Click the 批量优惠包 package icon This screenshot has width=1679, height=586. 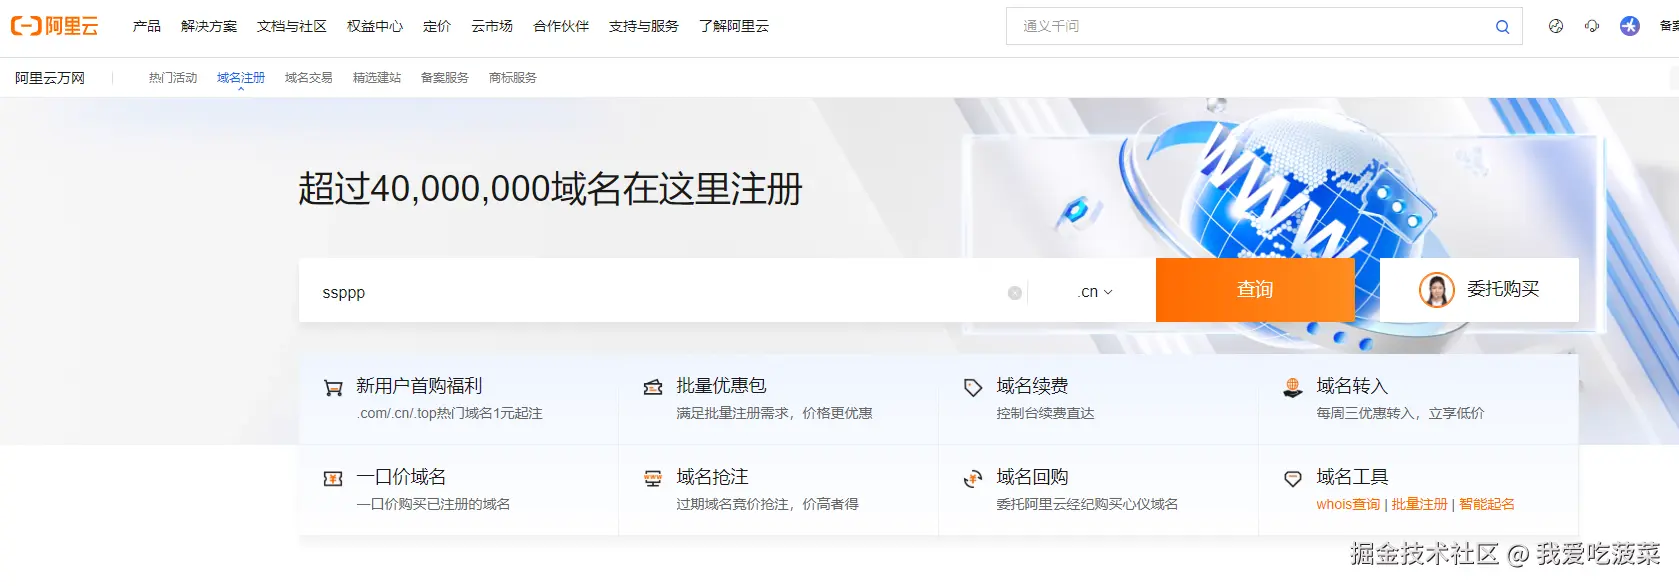coord(653,387)
